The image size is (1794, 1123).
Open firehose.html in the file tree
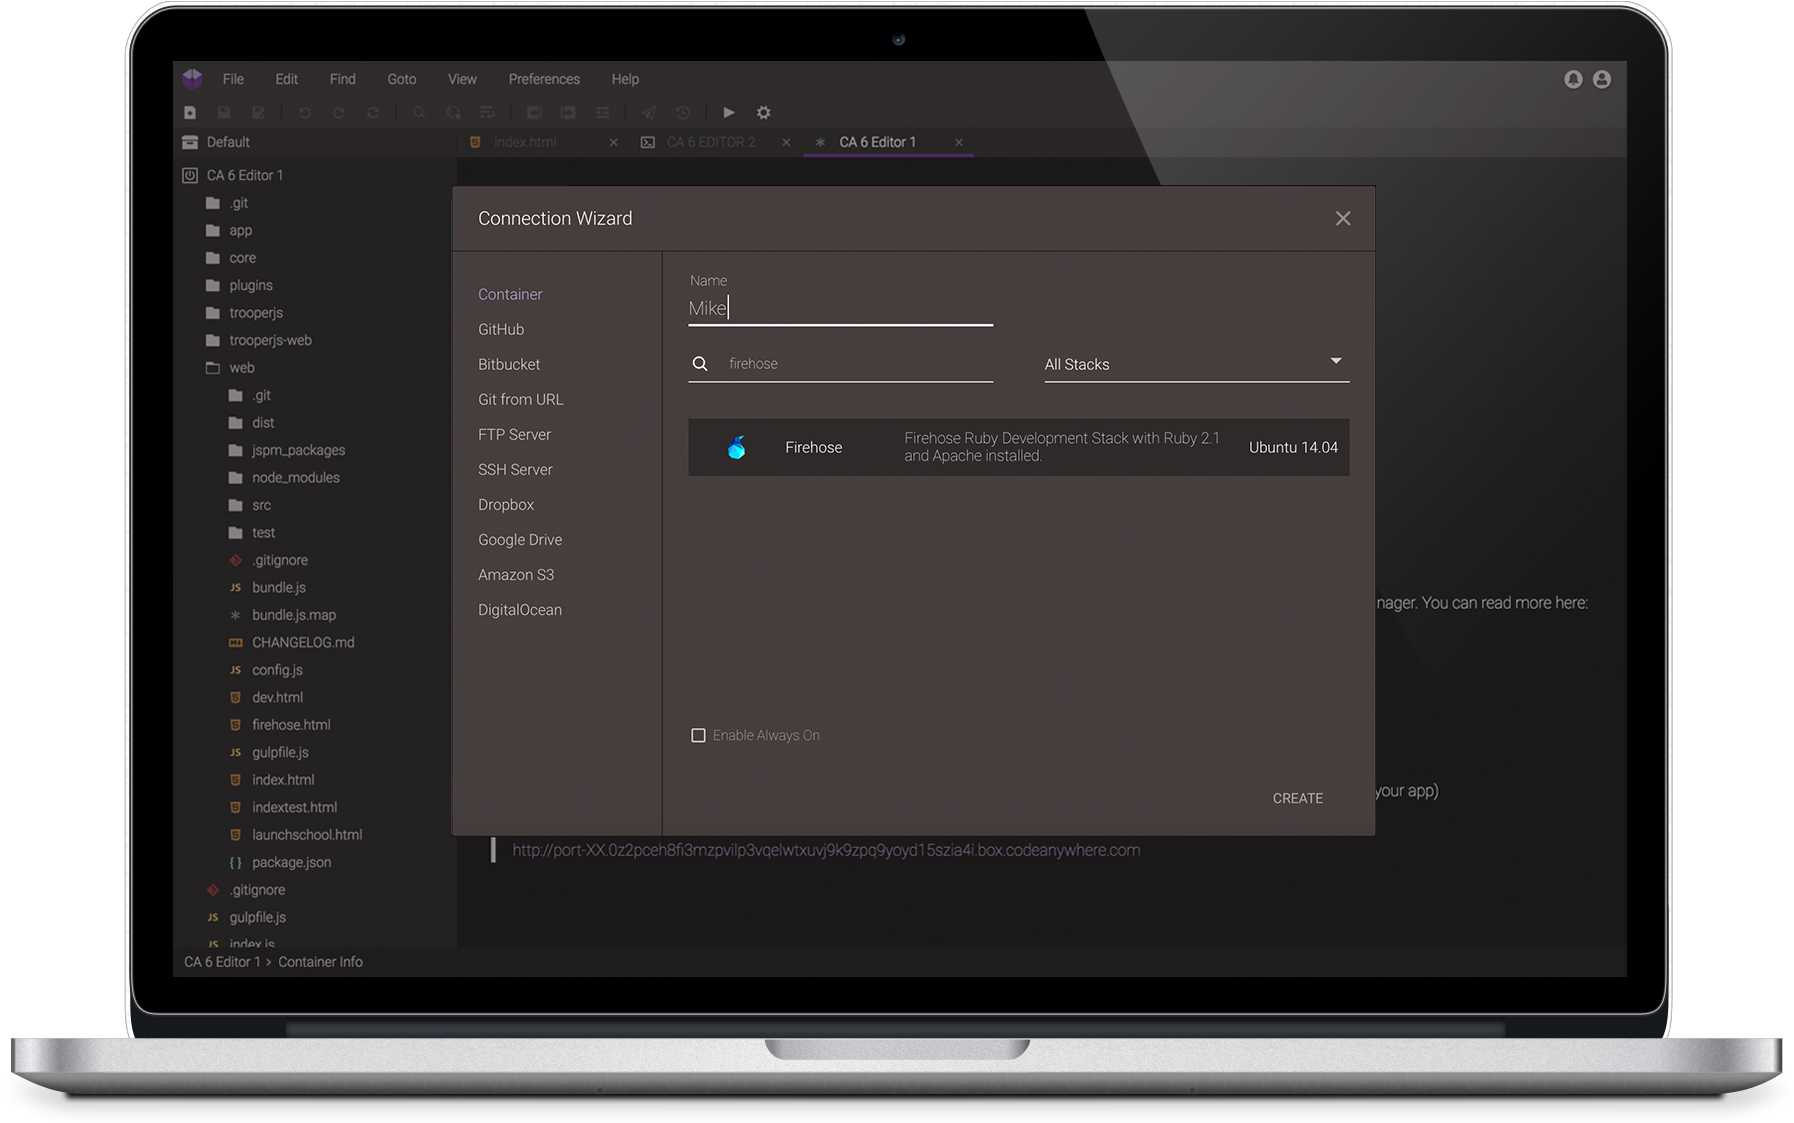291,725
